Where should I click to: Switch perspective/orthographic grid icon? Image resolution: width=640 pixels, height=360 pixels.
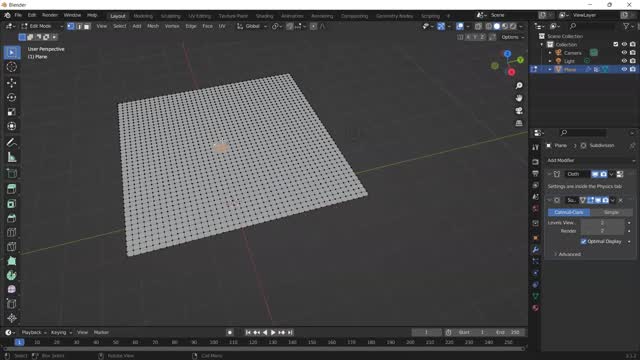tap(519, 123)
